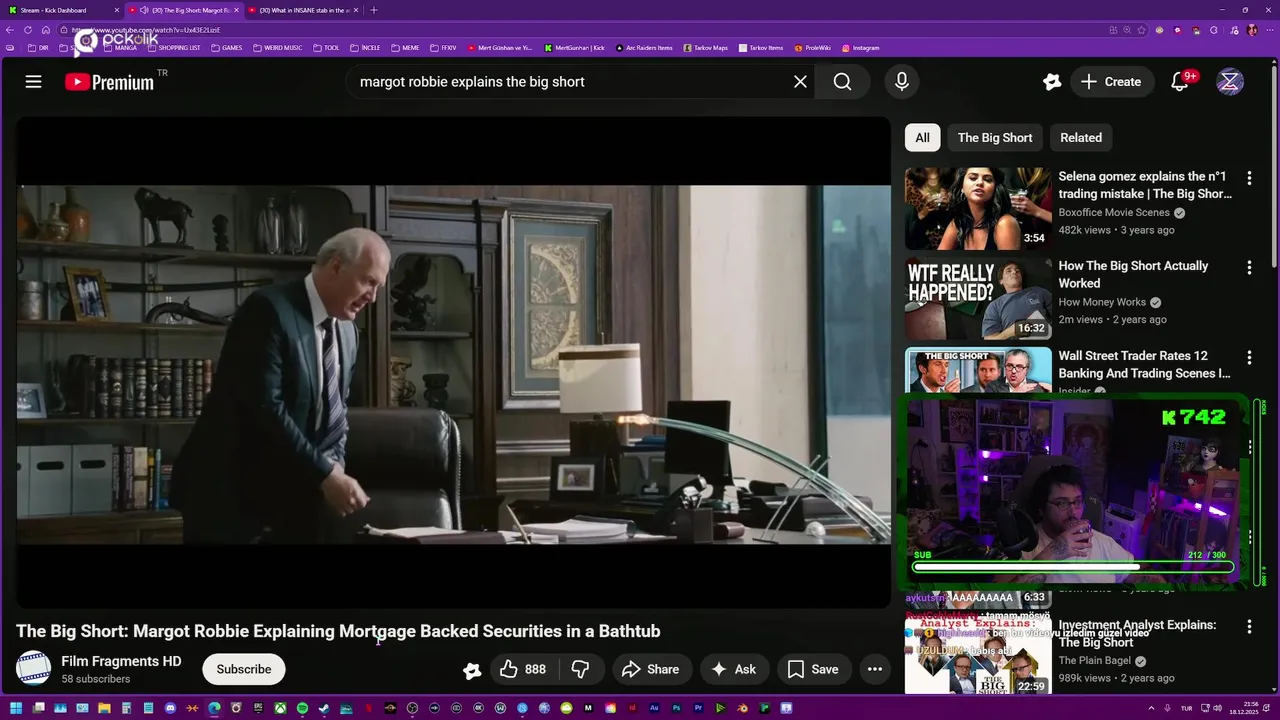The width and height of the screenshot is (1280, 720).
Task: Open a new browser tab
Action: point(374,10)
